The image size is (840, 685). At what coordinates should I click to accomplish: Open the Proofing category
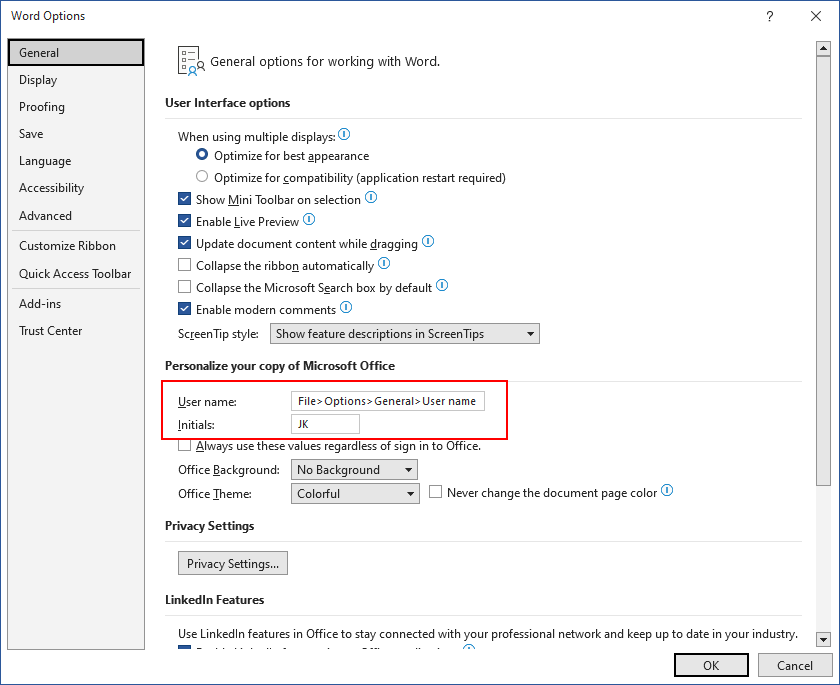click(76, 107)
